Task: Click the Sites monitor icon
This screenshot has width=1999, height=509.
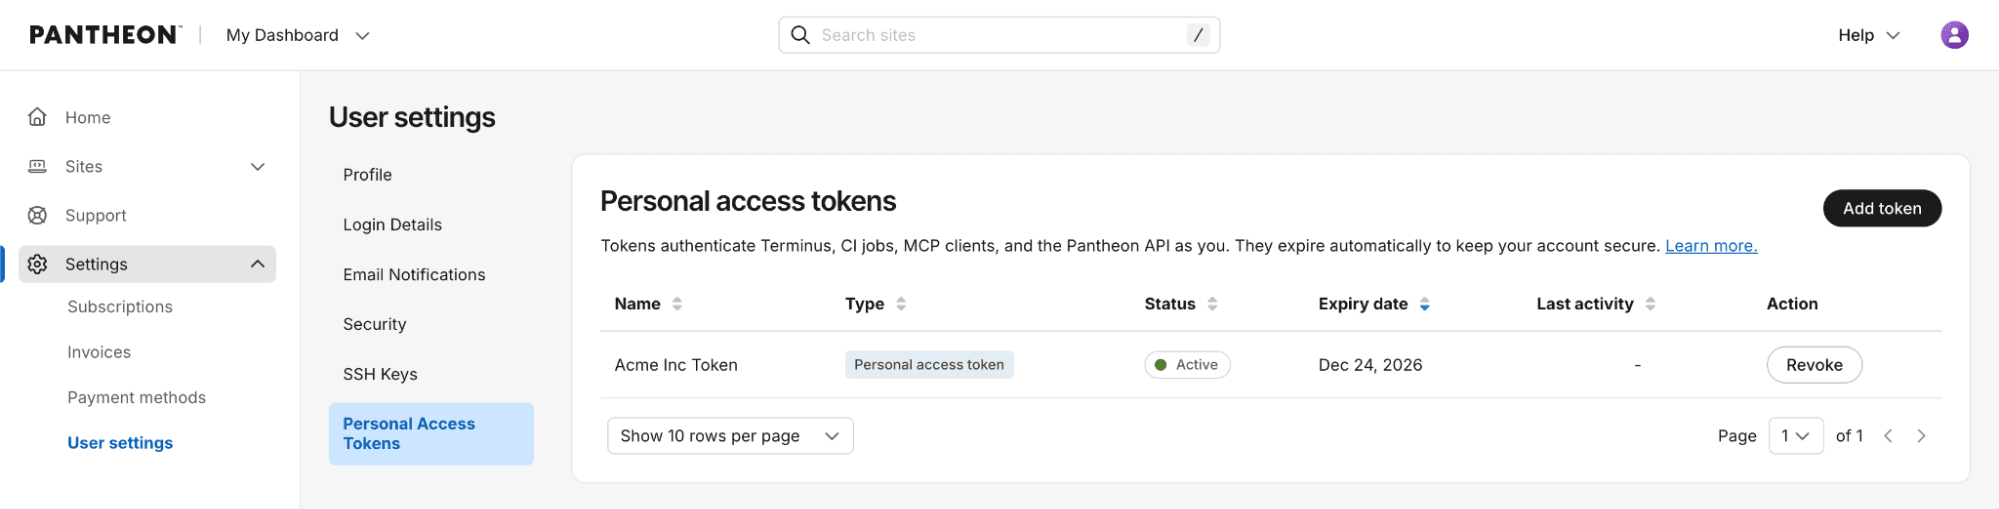Action: [x=37, y=166]
